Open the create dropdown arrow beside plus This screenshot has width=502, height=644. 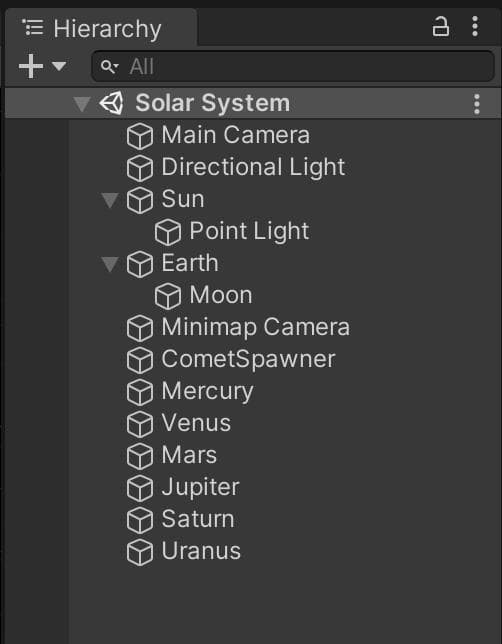(x=59, y=66)
